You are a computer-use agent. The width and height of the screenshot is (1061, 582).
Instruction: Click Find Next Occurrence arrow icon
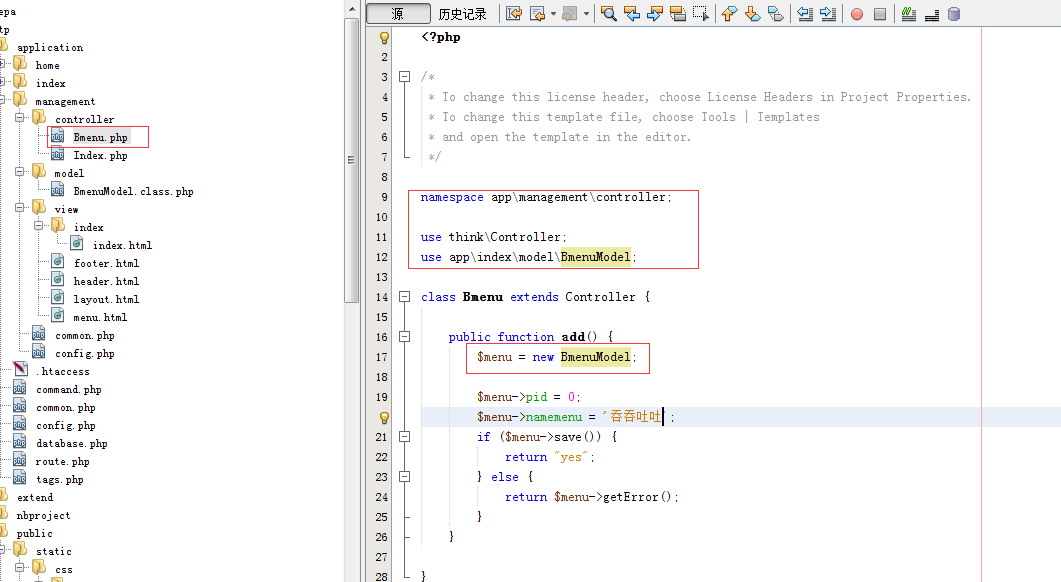[x=655, y=14]
